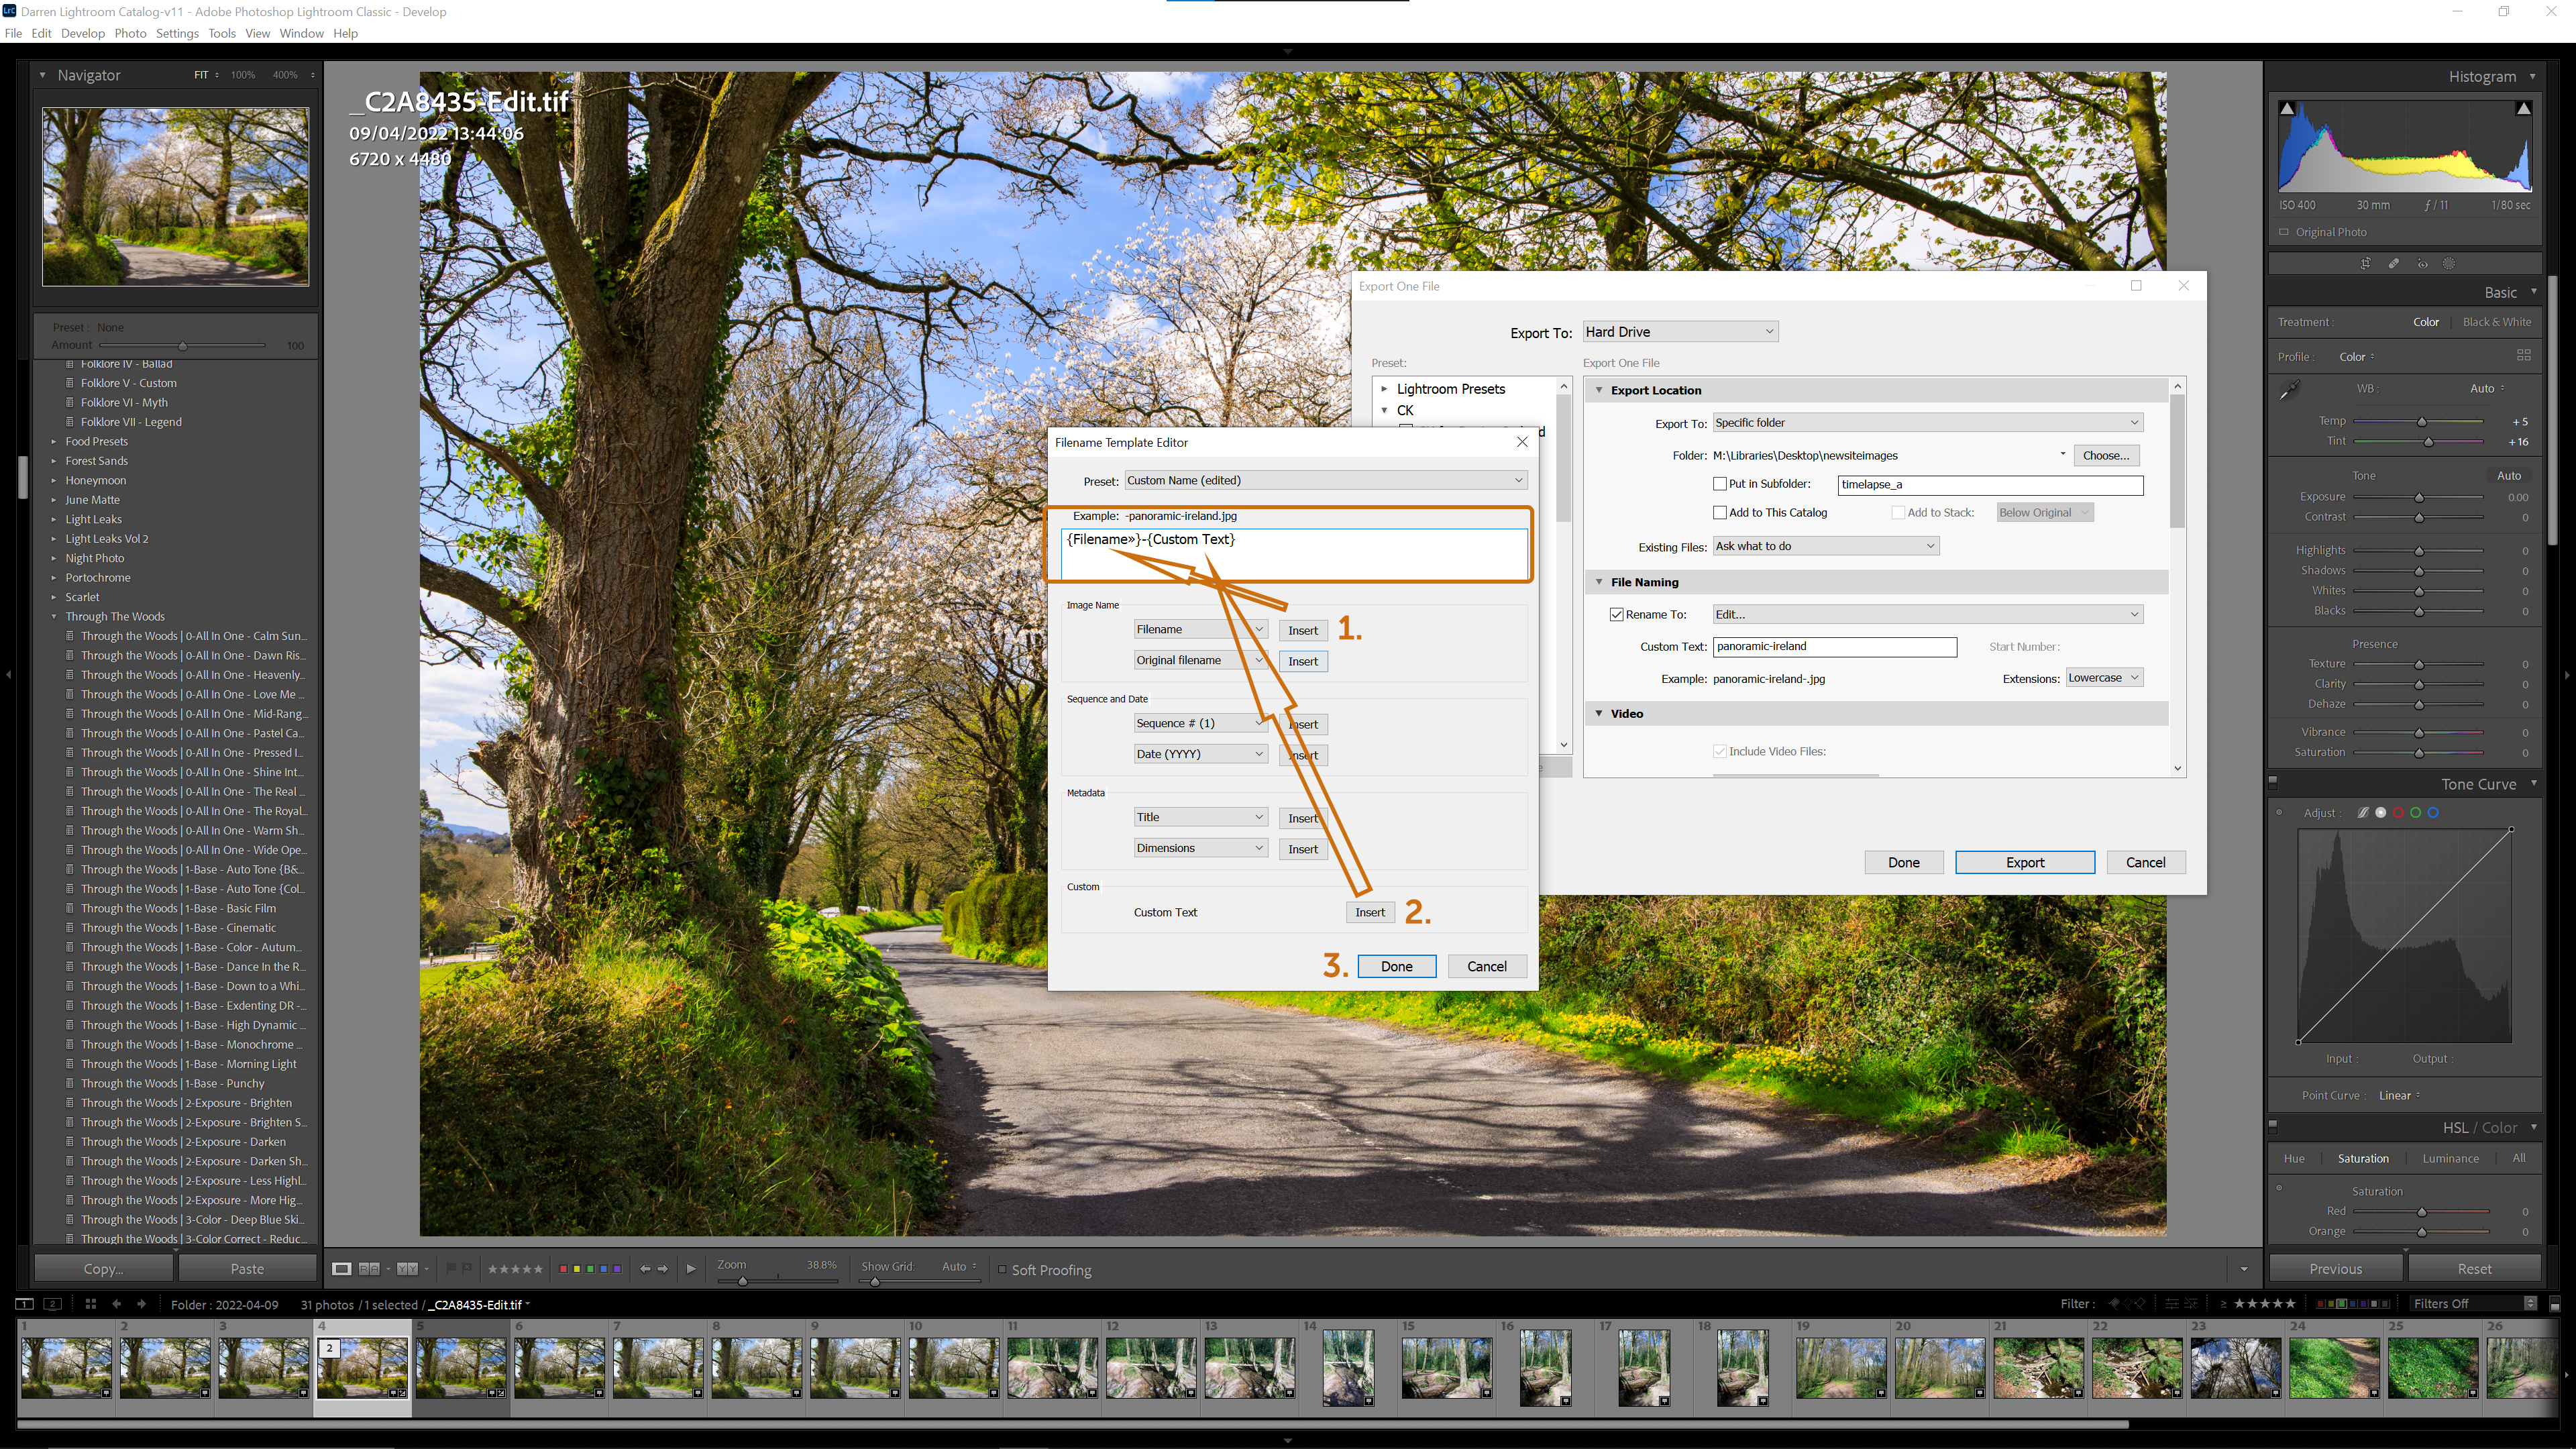Image resolution: width=2576 pixels, height=1449 pixels.
Task: Select the Healing tool bandage icon
Action: 2394,264
